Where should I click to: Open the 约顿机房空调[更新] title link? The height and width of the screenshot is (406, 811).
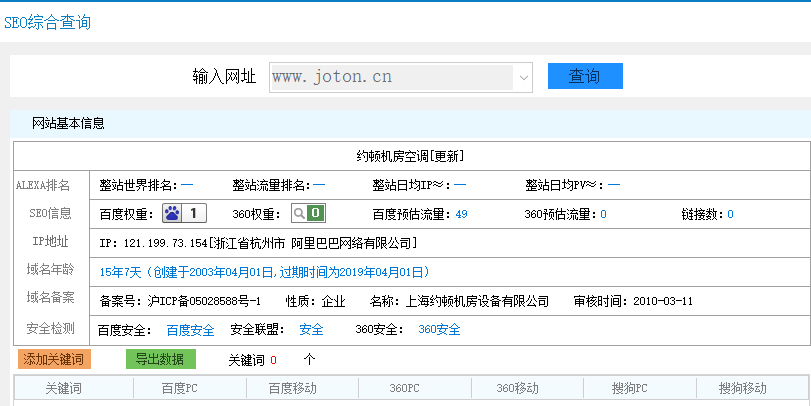point(410,156)
